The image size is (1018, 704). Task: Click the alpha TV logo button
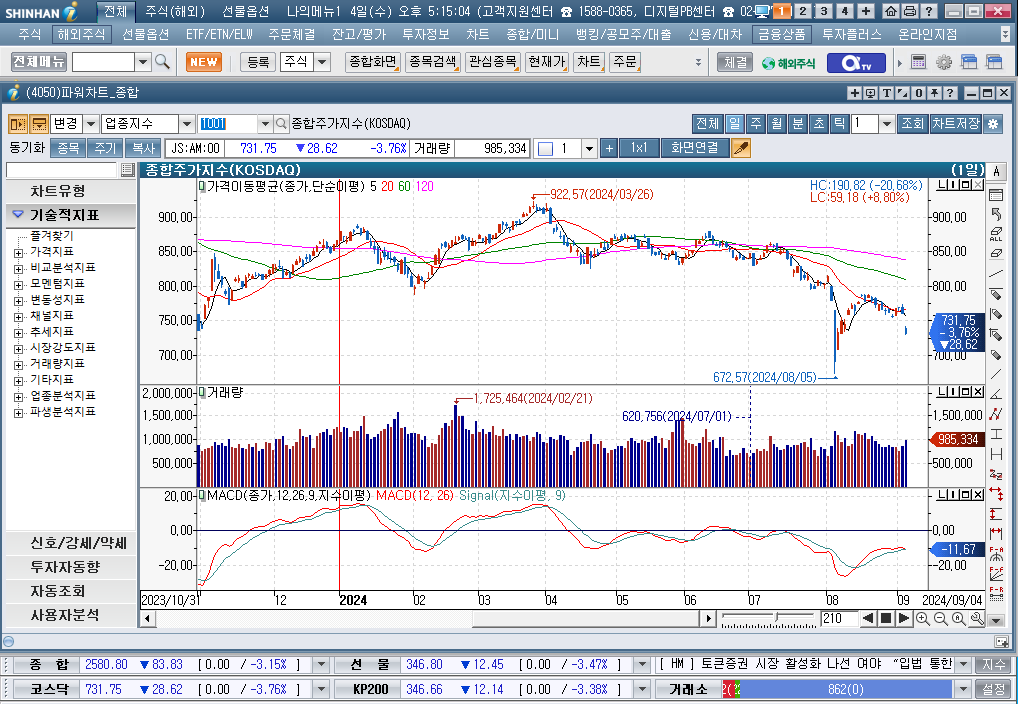(856, 62)
